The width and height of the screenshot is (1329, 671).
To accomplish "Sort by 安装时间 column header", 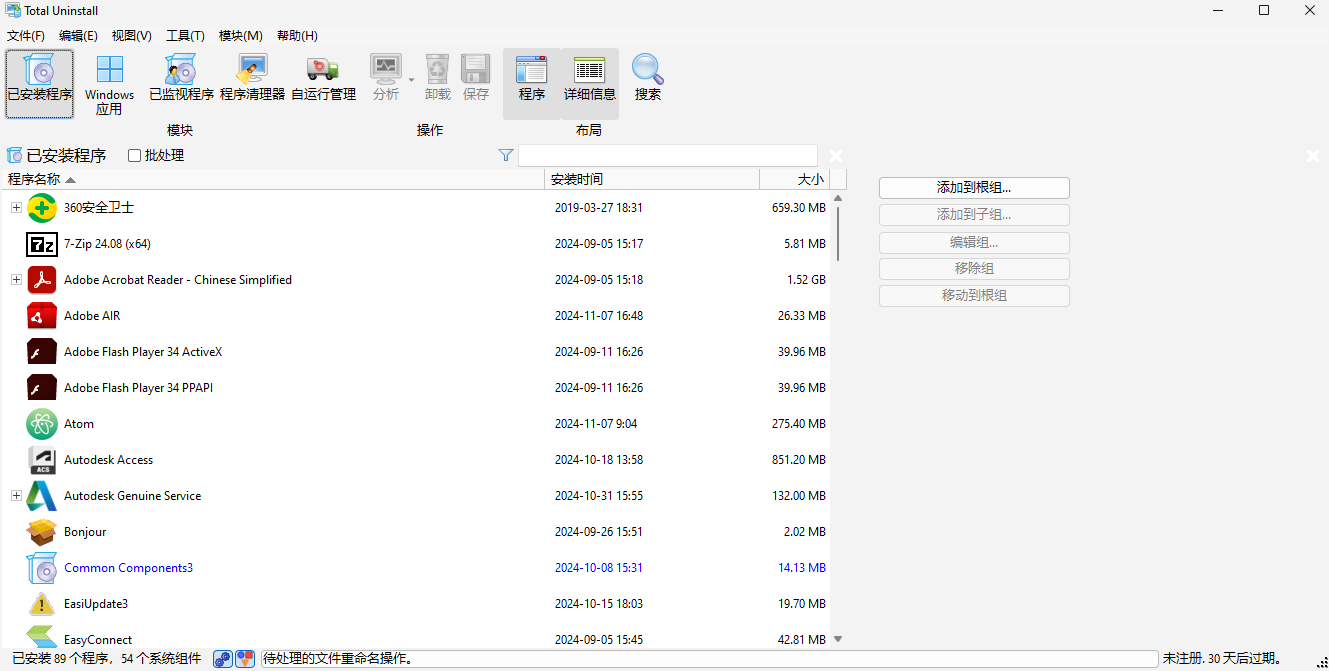I will (652, 179).
